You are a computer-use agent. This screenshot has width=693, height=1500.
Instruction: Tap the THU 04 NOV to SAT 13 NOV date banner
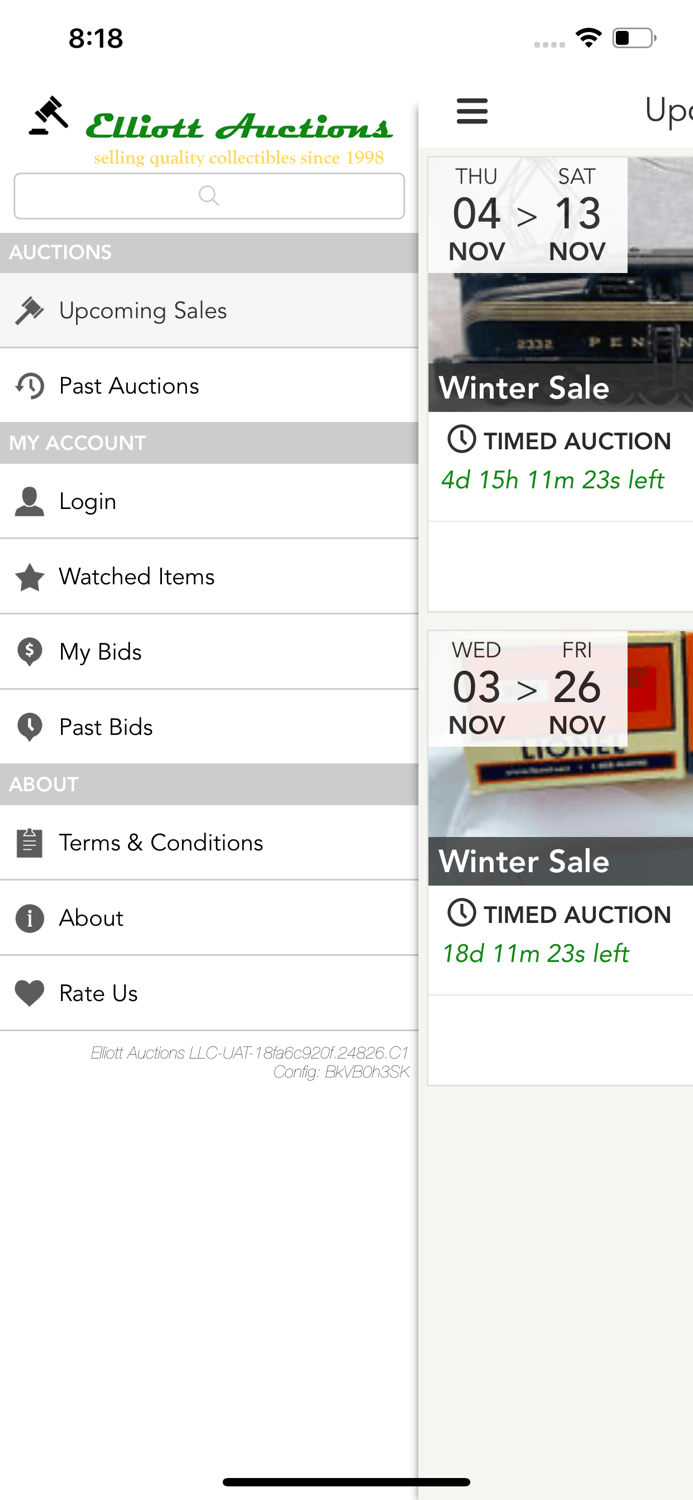coord(527,214)
